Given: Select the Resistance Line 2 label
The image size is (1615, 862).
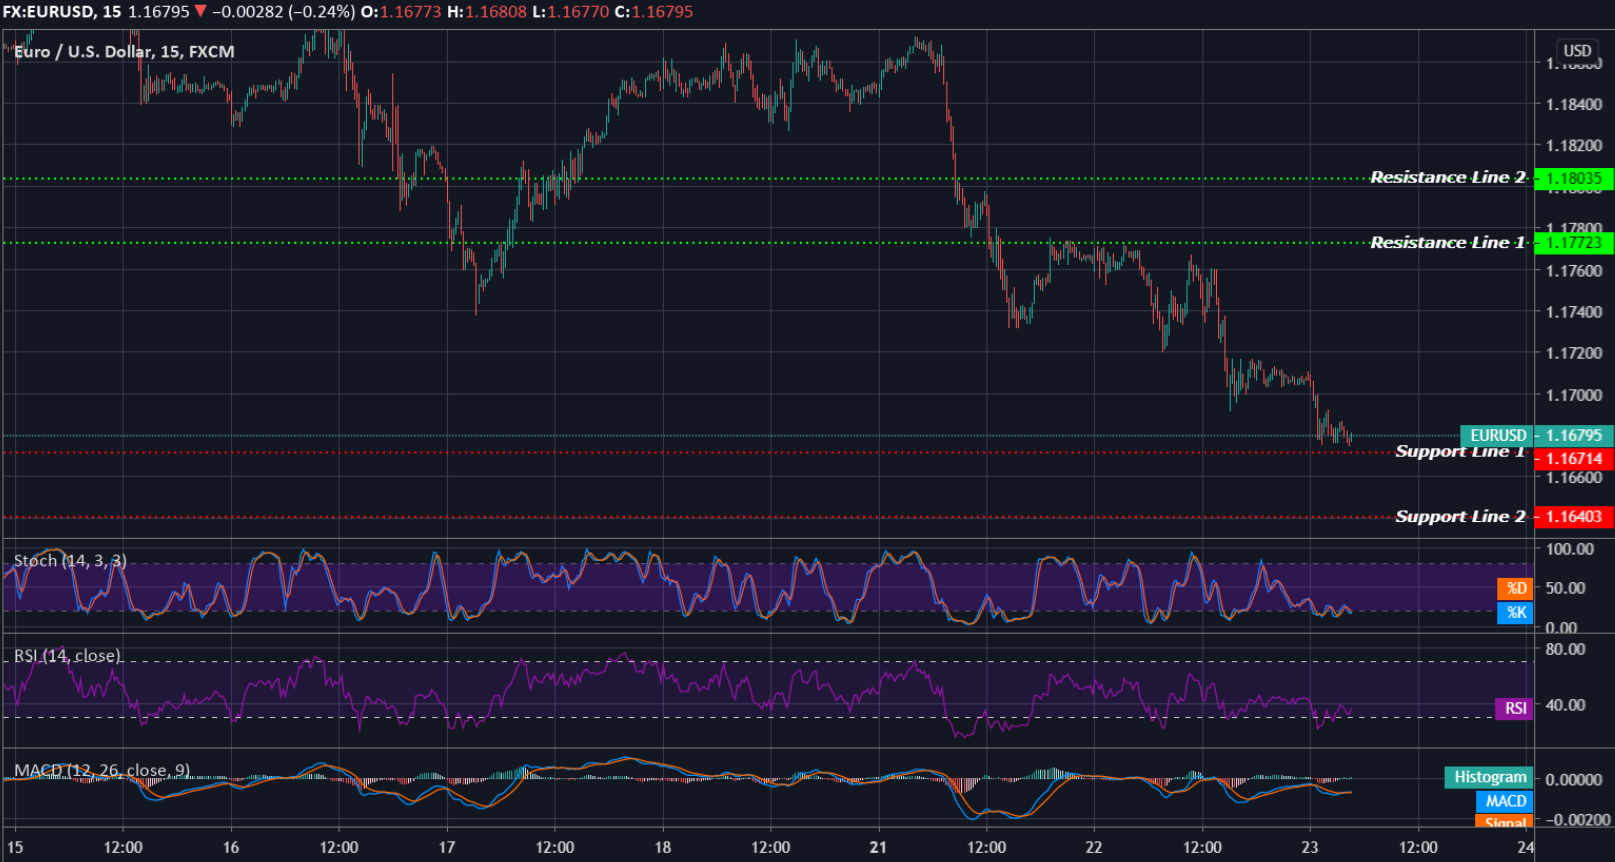Looking at the screenshot, I should (x=1447, y=177).
